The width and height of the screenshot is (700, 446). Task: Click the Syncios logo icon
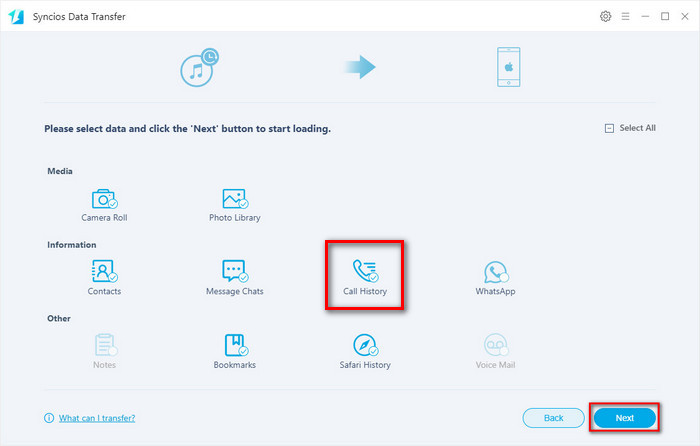(x=16, y=17)
